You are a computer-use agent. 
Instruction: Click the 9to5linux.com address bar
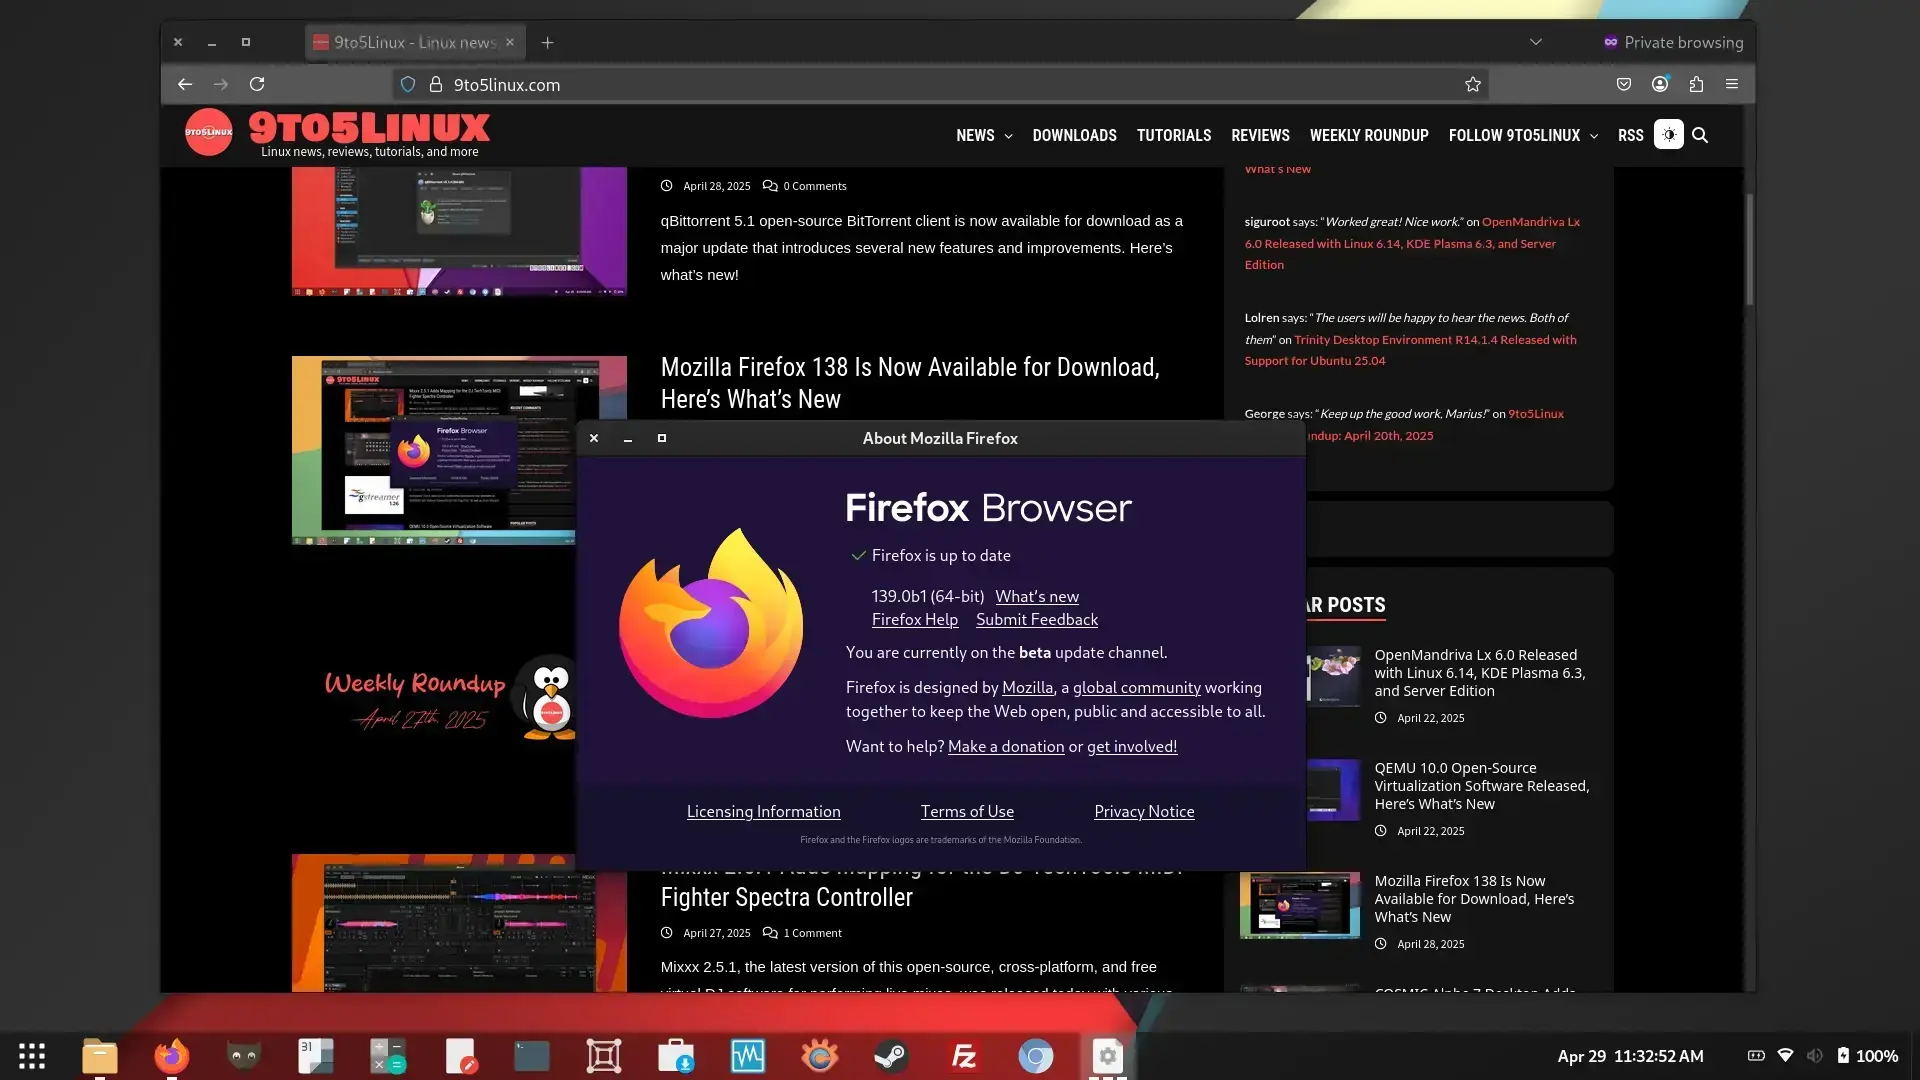tap(940, 85)
